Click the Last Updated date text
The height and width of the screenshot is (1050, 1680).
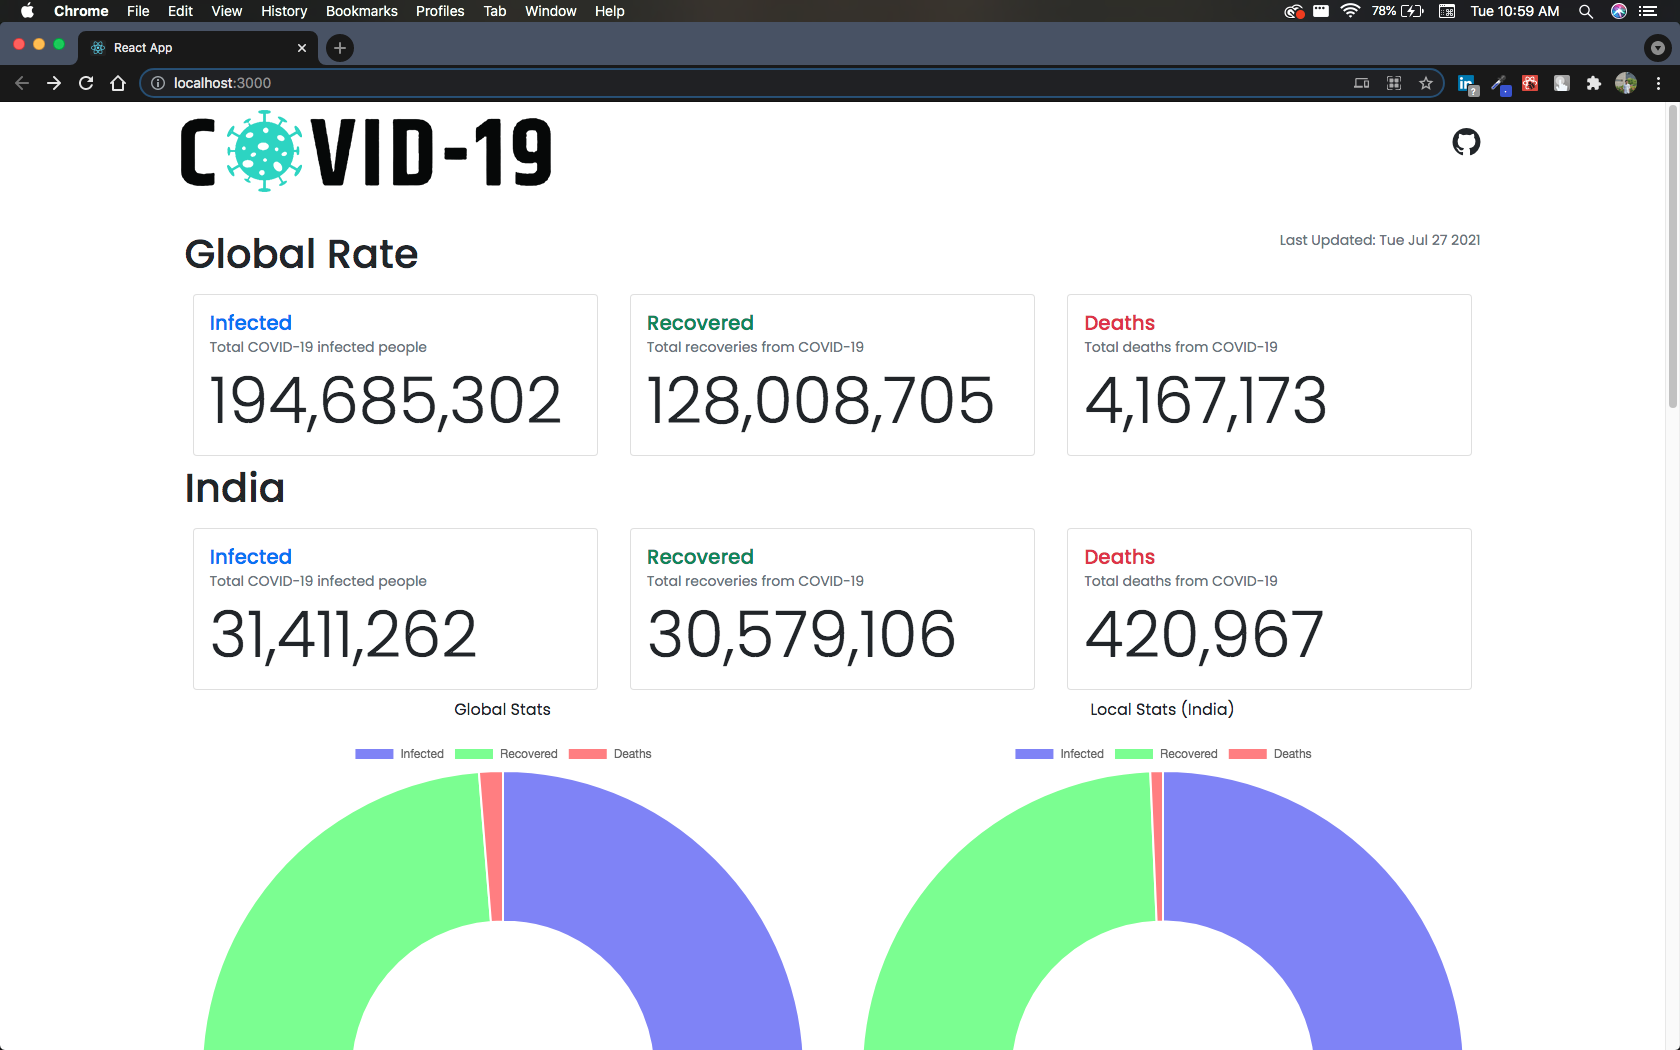point(1380,240)
